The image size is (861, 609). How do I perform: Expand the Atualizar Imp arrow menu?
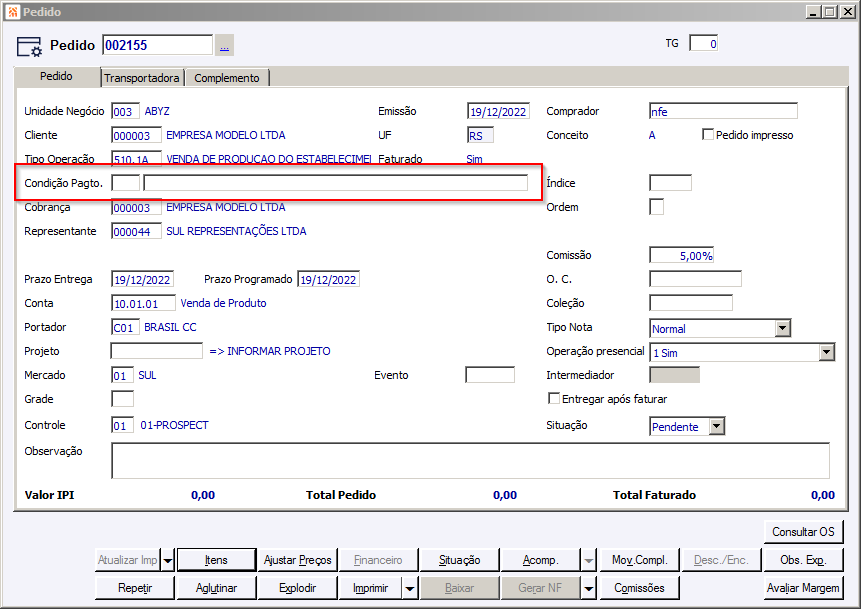(168, 560)
